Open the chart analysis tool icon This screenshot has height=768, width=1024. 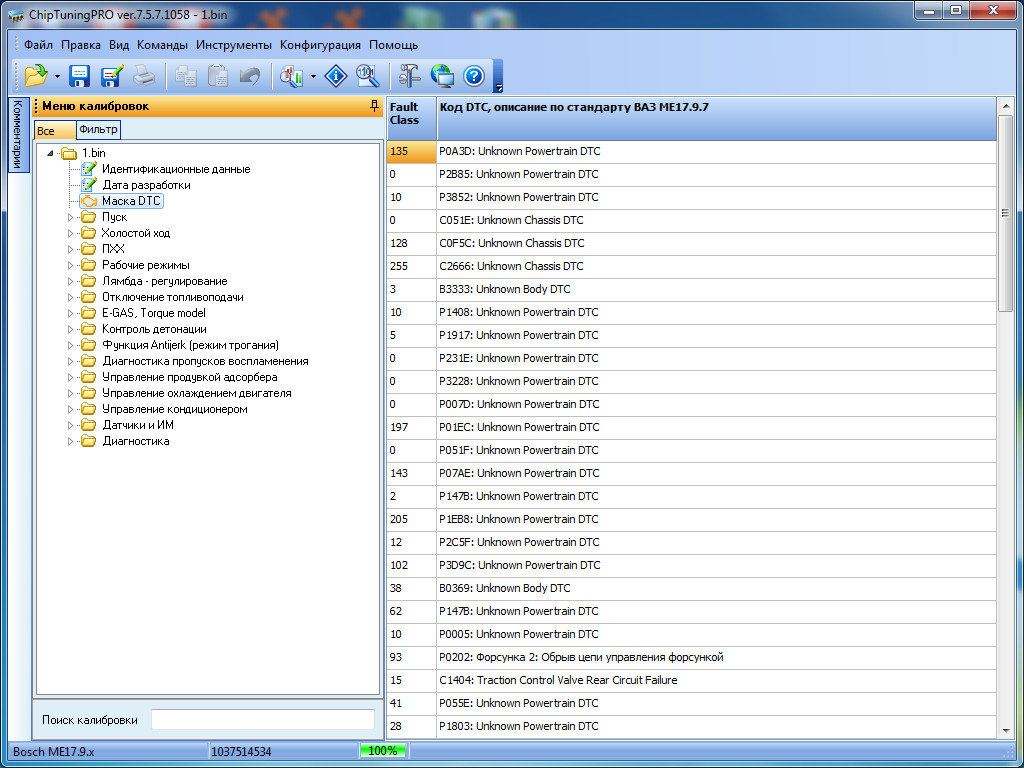click(x=292, y=75)
